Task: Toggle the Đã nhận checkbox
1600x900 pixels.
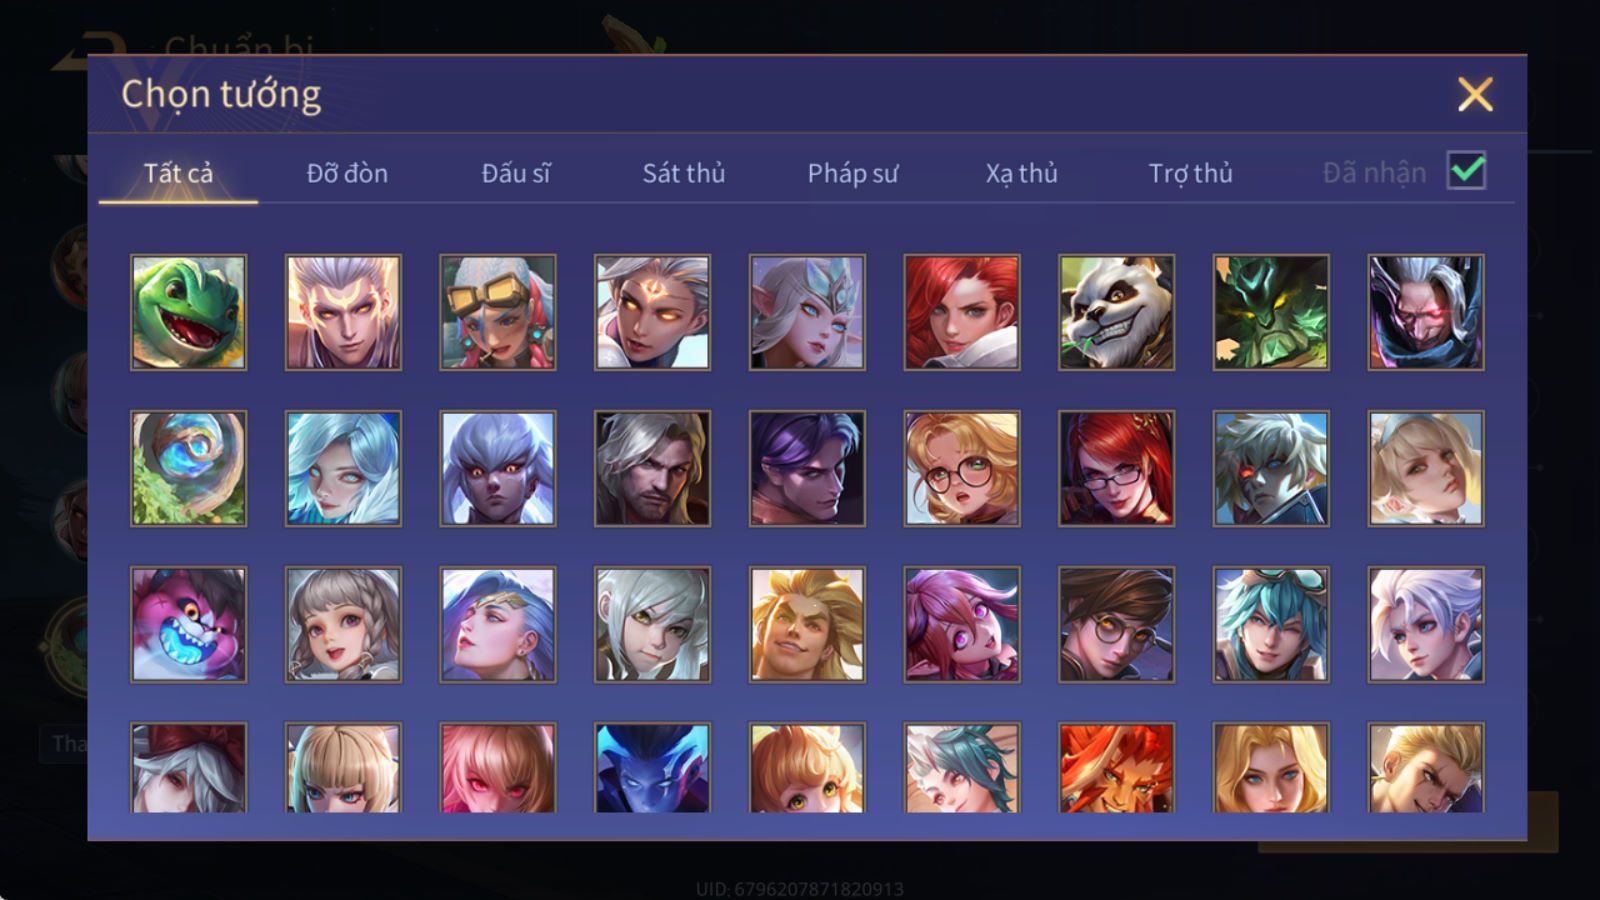Action: [1466, 171]
